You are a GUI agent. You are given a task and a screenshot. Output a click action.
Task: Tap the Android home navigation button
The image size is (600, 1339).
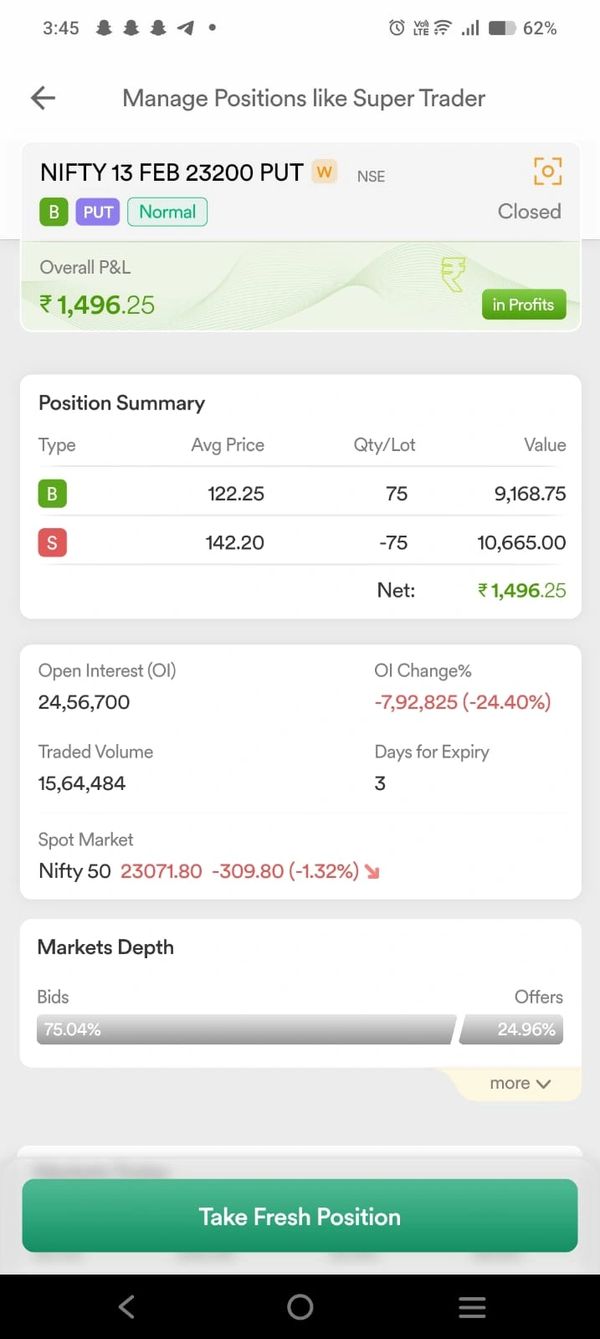click(x=300, y=1306)
